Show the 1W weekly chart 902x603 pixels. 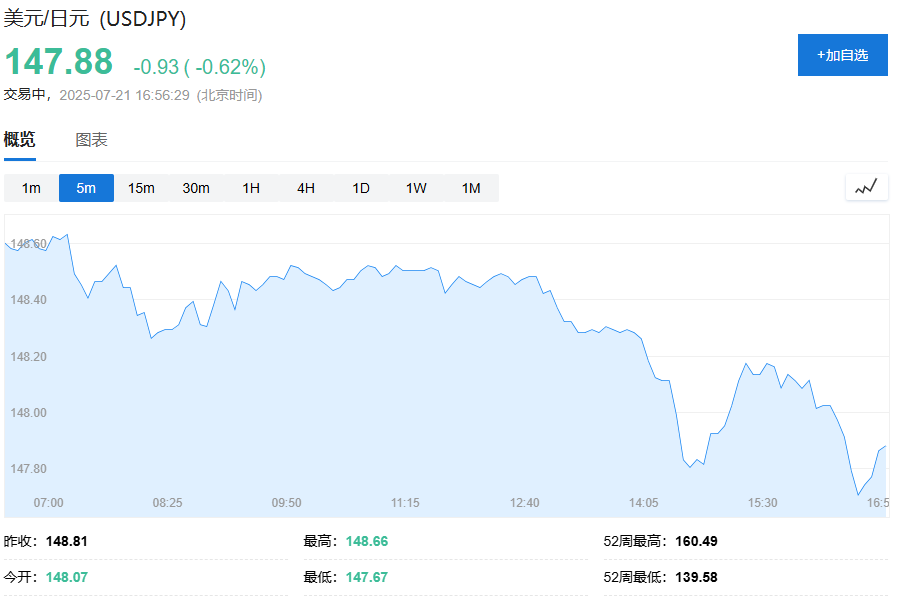(416, 188)
